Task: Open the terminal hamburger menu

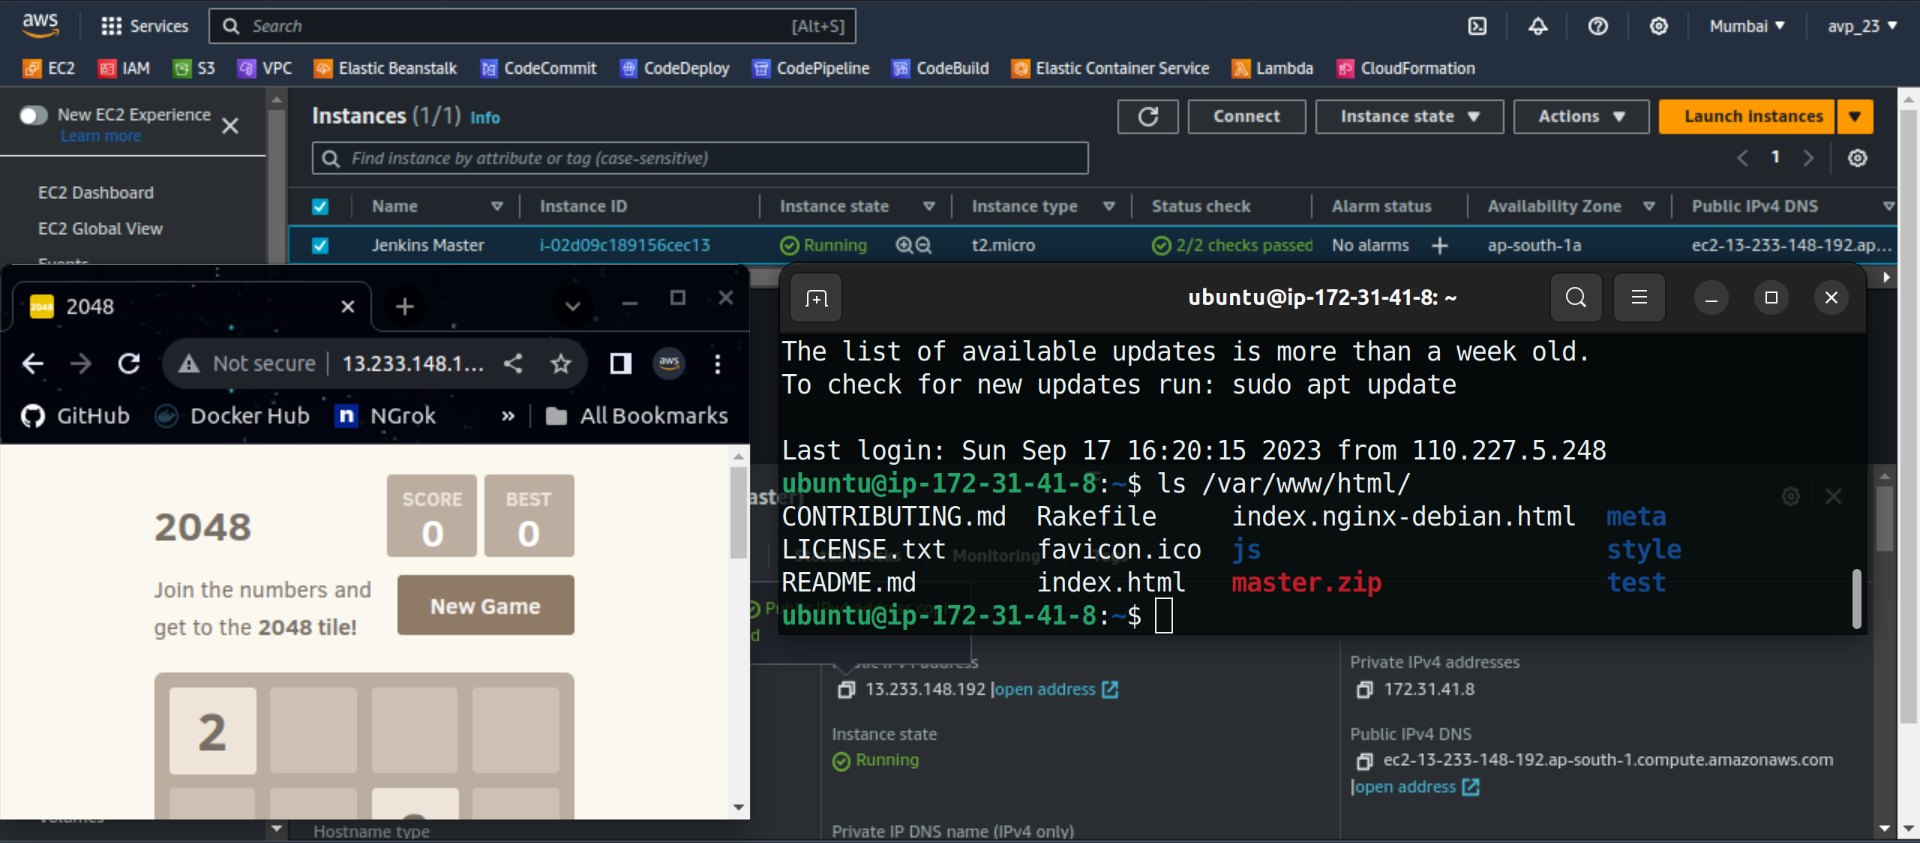Action: click(1639, 297)
